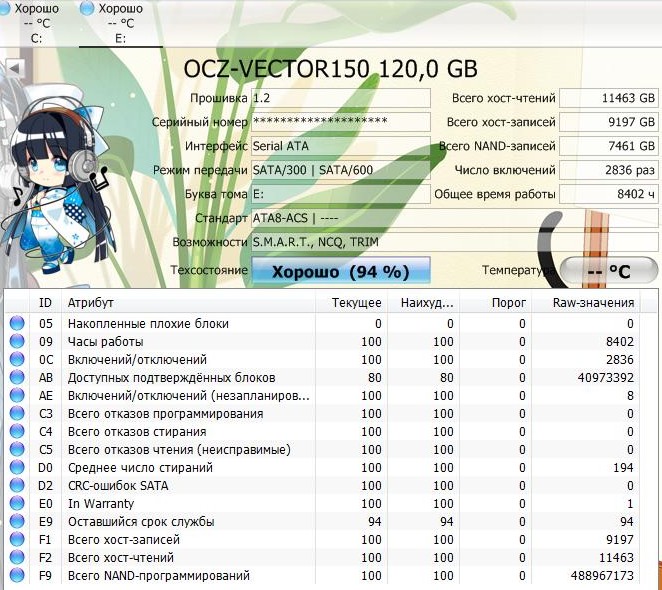662x590 pixels.
Task: Click the masked serial number field
Action: coord(341,122)
